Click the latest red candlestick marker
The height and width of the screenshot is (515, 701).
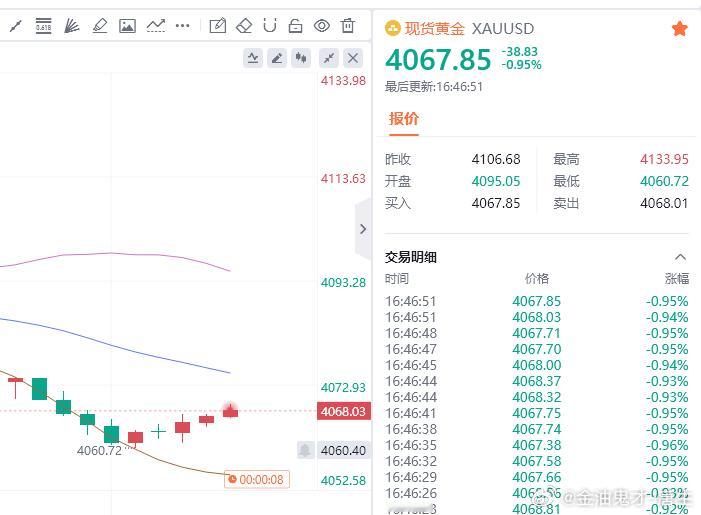[x=230, y=410]
